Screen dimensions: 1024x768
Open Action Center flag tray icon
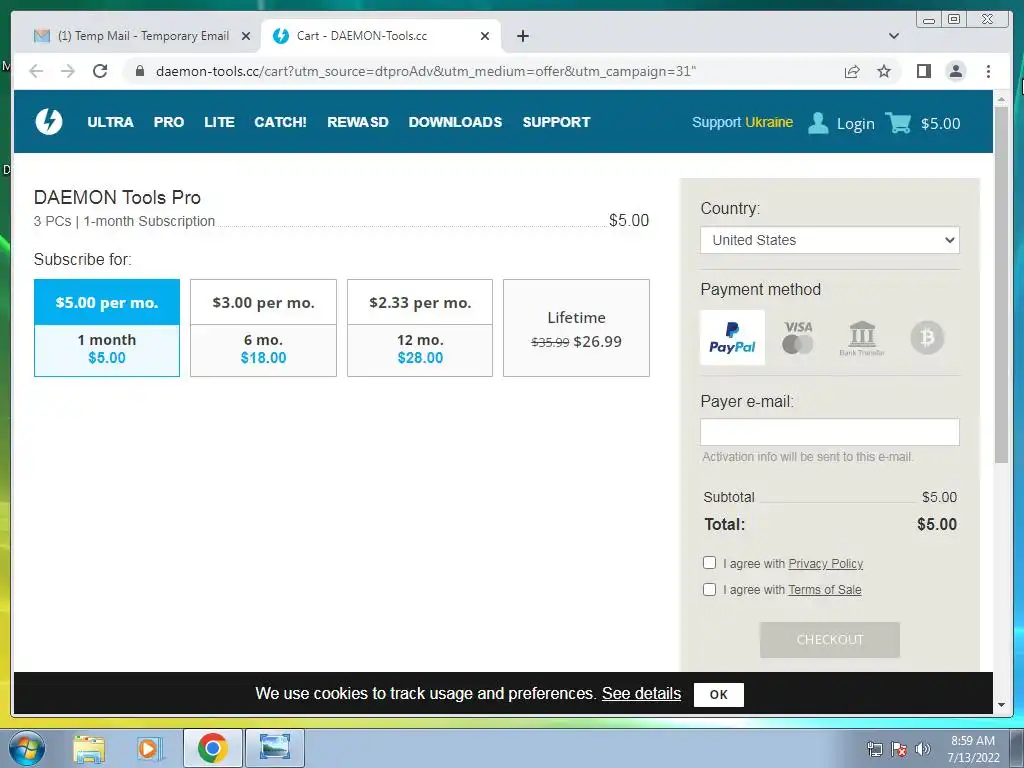pos(899,748)
